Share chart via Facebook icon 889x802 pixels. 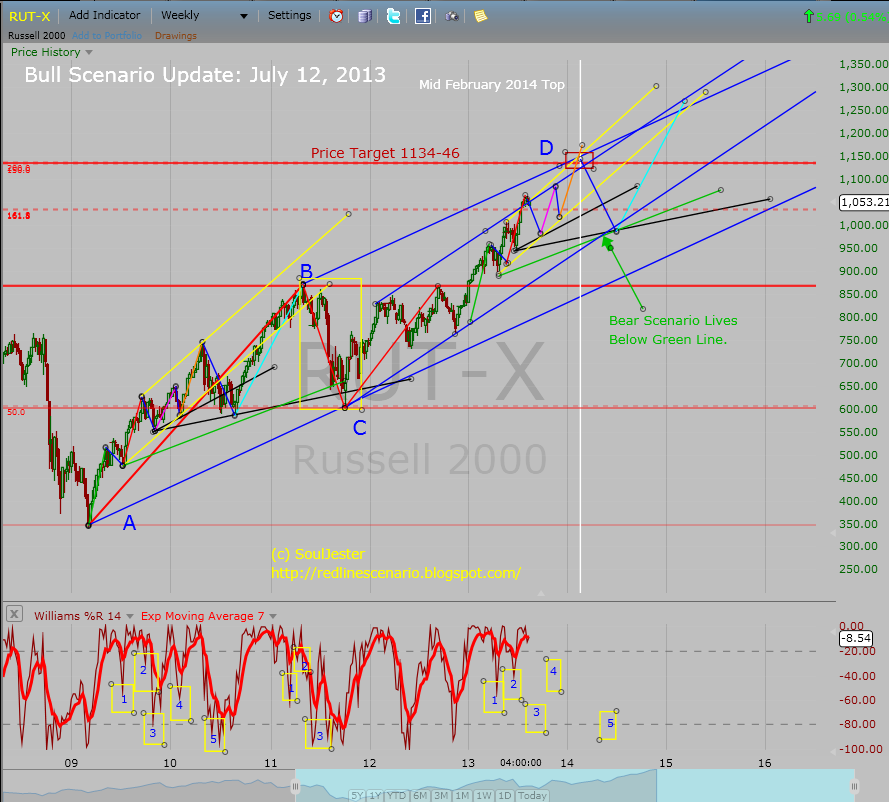422,16
